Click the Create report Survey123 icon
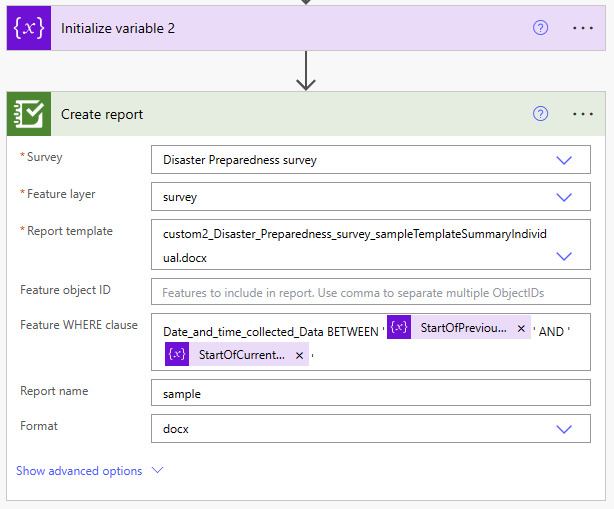The width and height of the screenshot is (614, 509). coord(30,114)
